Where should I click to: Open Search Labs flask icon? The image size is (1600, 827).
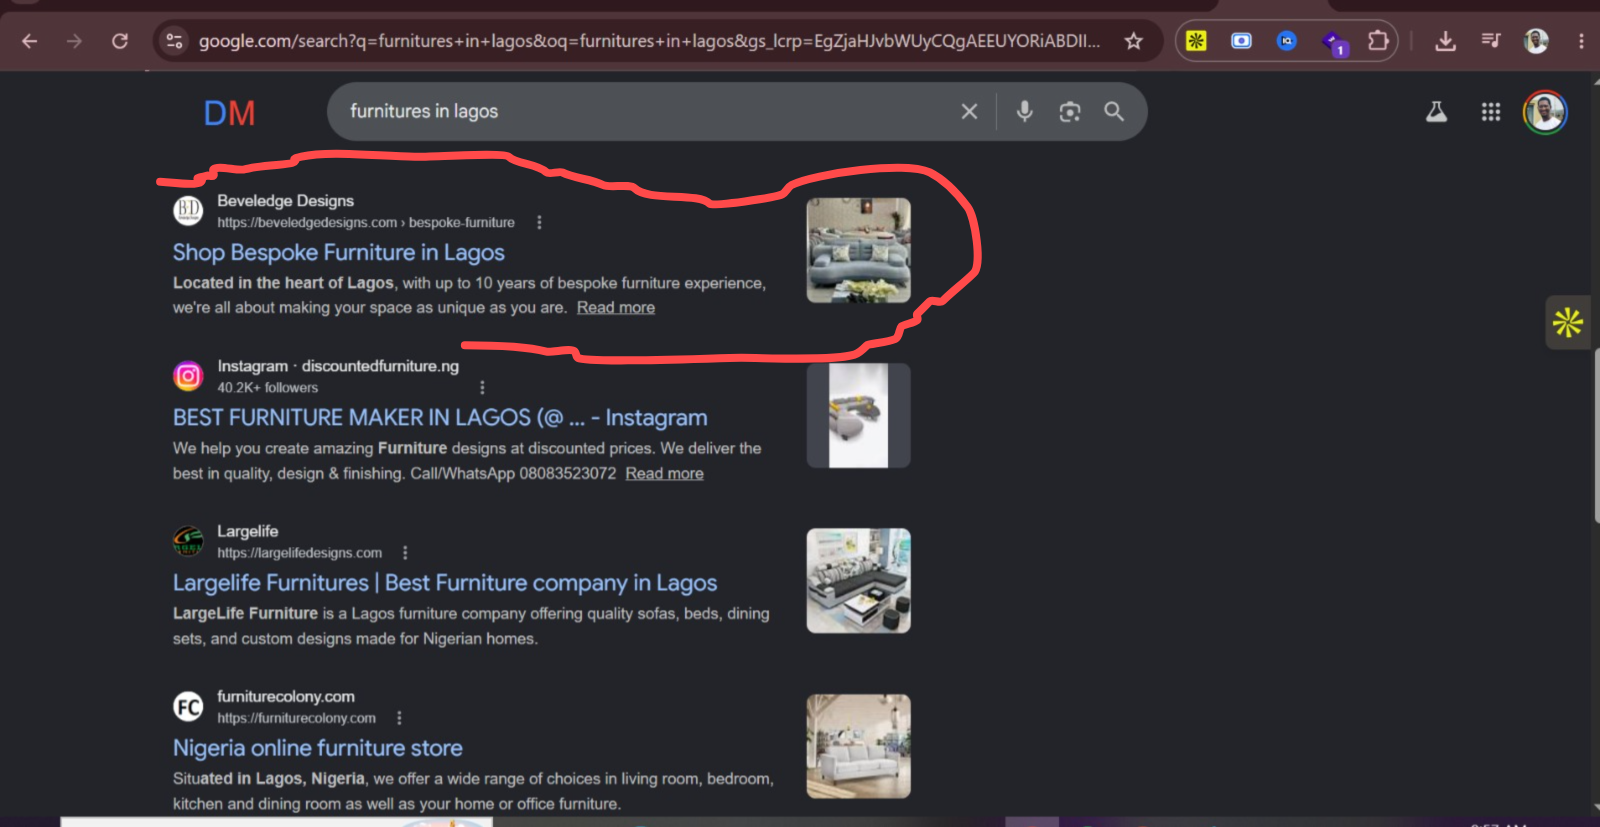coord(1436,112)
